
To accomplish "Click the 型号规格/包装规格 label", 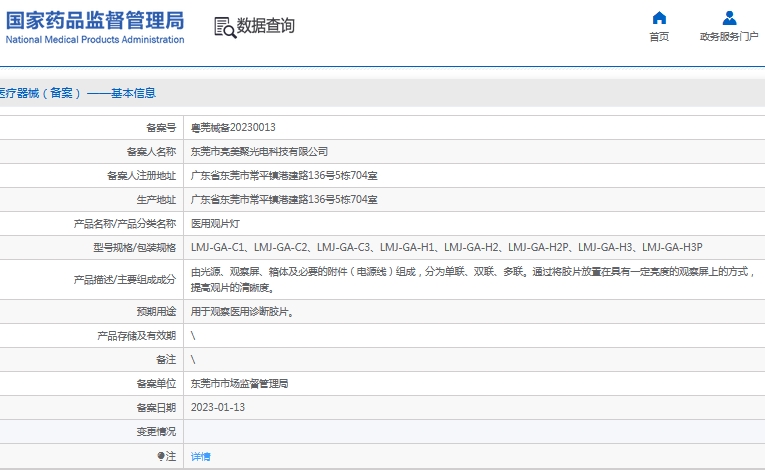I will [135, 247].
